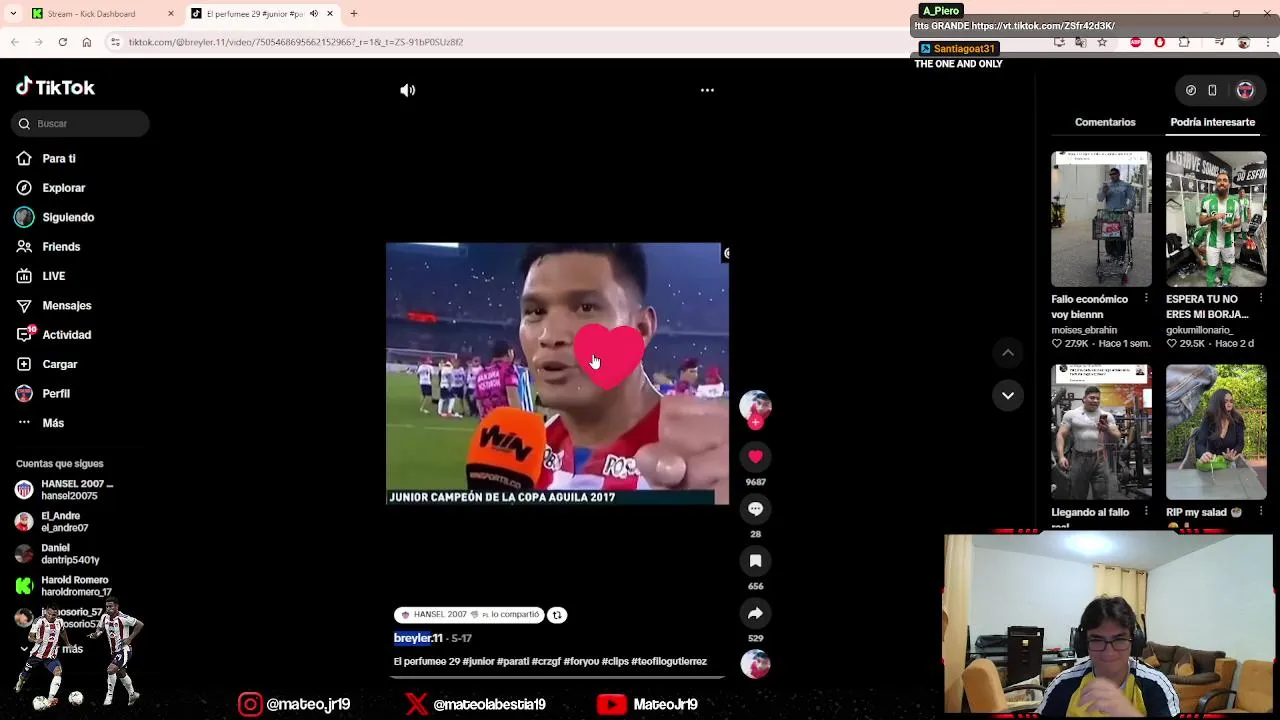The width and height of the screenshot is (1280, 720).
Task: Toggle the repost button next to compartió
Action: pos(557,616)
